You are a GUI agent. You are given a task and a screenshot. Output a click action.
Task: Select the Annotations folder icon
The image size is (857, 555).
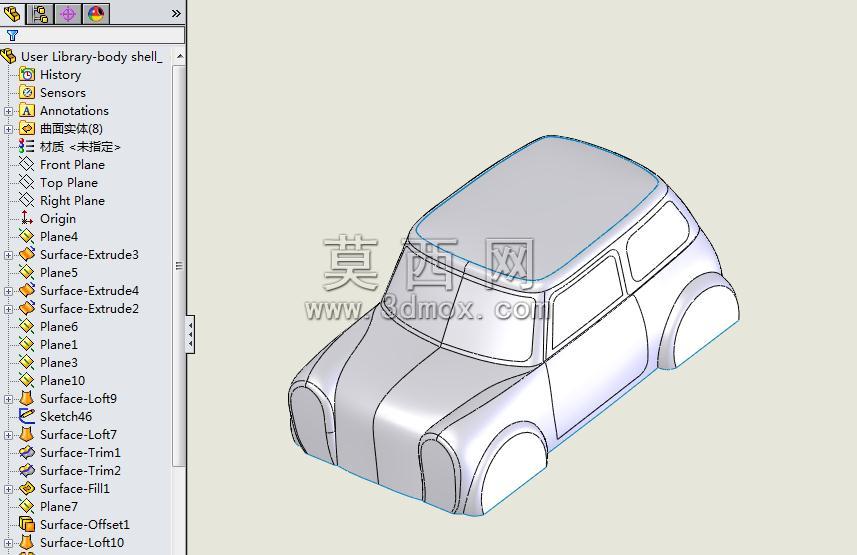tap(27, 110)
